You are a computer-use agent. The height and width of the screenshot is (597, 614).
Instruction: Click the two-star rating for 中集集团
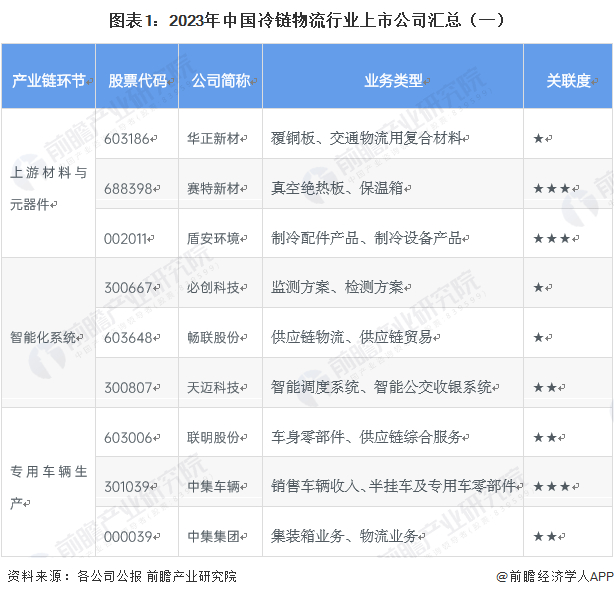[545, 536]
